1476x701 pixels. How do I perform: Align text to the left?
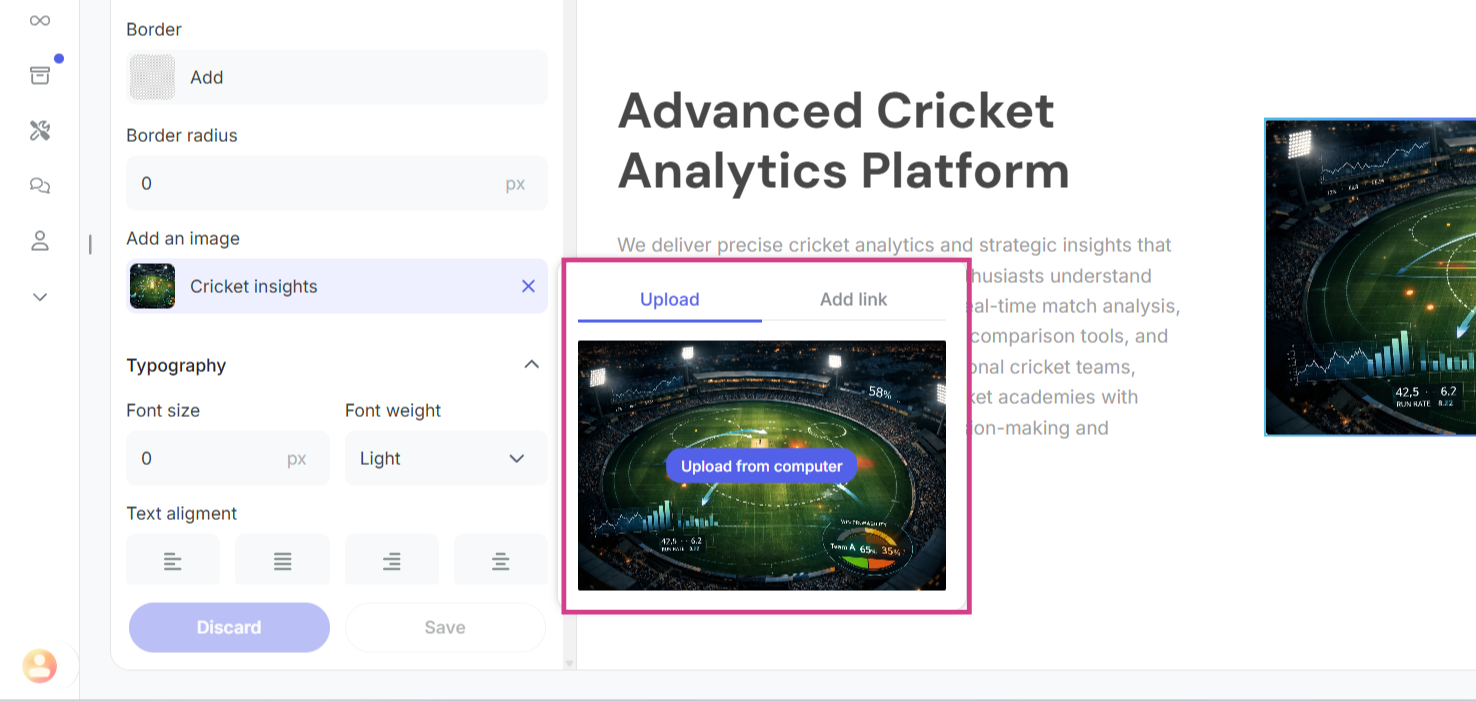point(173,562)
